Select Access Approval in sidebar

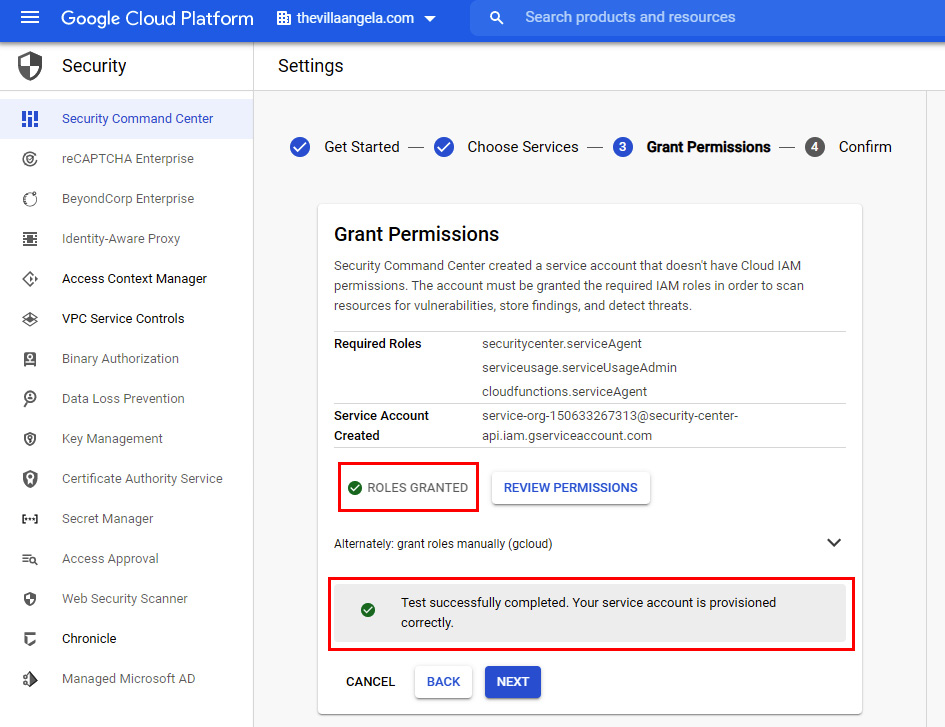[127, 559]
